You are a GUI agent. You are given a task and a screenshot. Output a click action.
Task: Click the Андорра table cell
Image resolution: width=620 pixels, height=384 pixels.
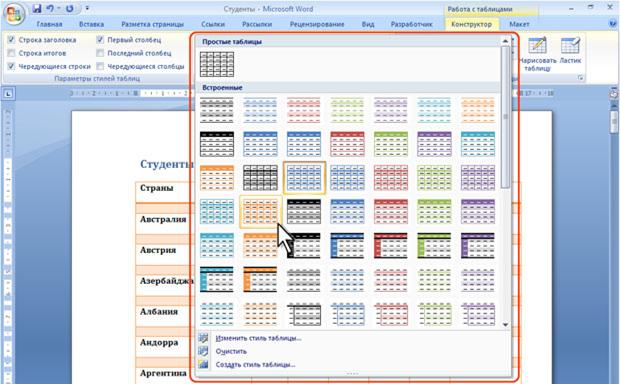coord(159,342)
